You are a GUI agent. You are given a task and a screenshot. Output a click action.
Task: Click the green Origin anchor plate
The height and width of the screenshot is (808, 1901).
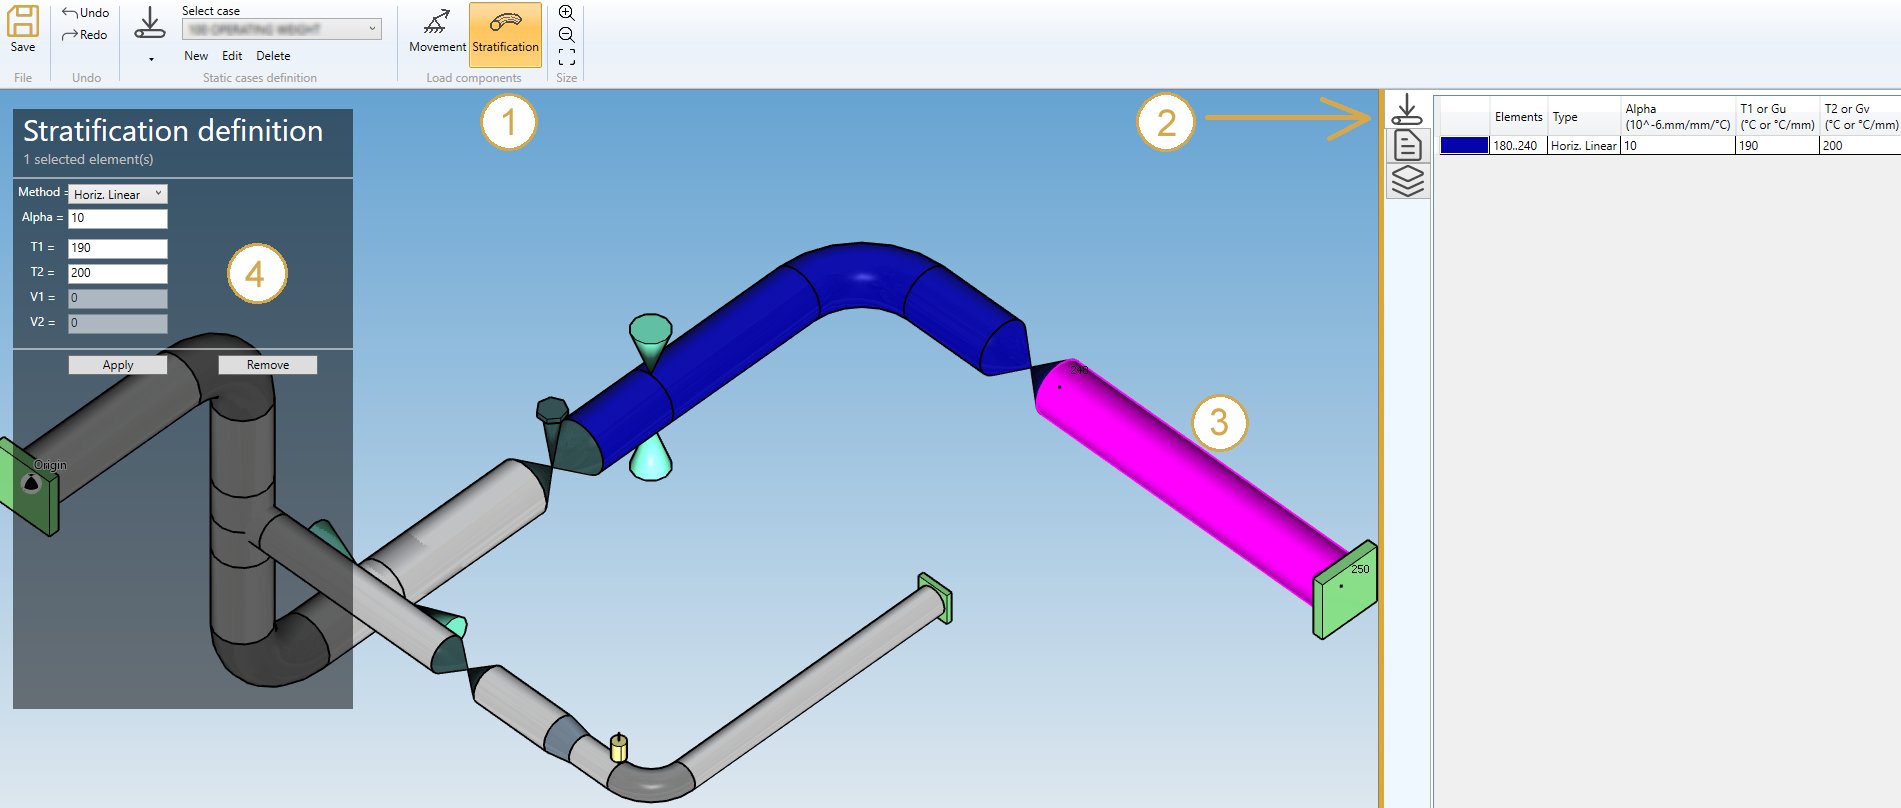(x=28, y=487)
